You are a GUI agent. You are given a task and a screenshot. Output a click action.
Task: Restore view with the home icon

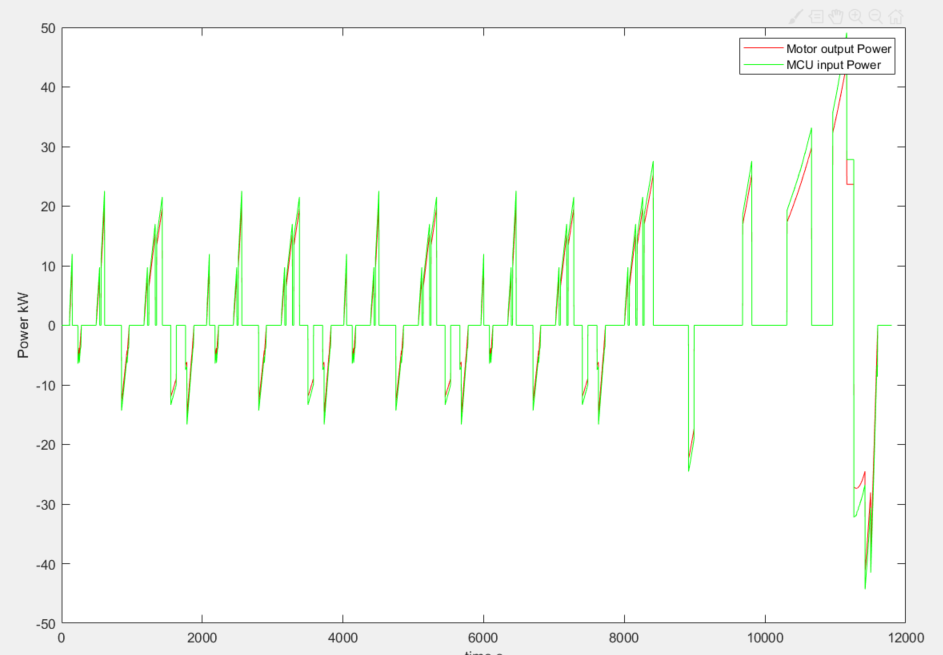point(896,17)
